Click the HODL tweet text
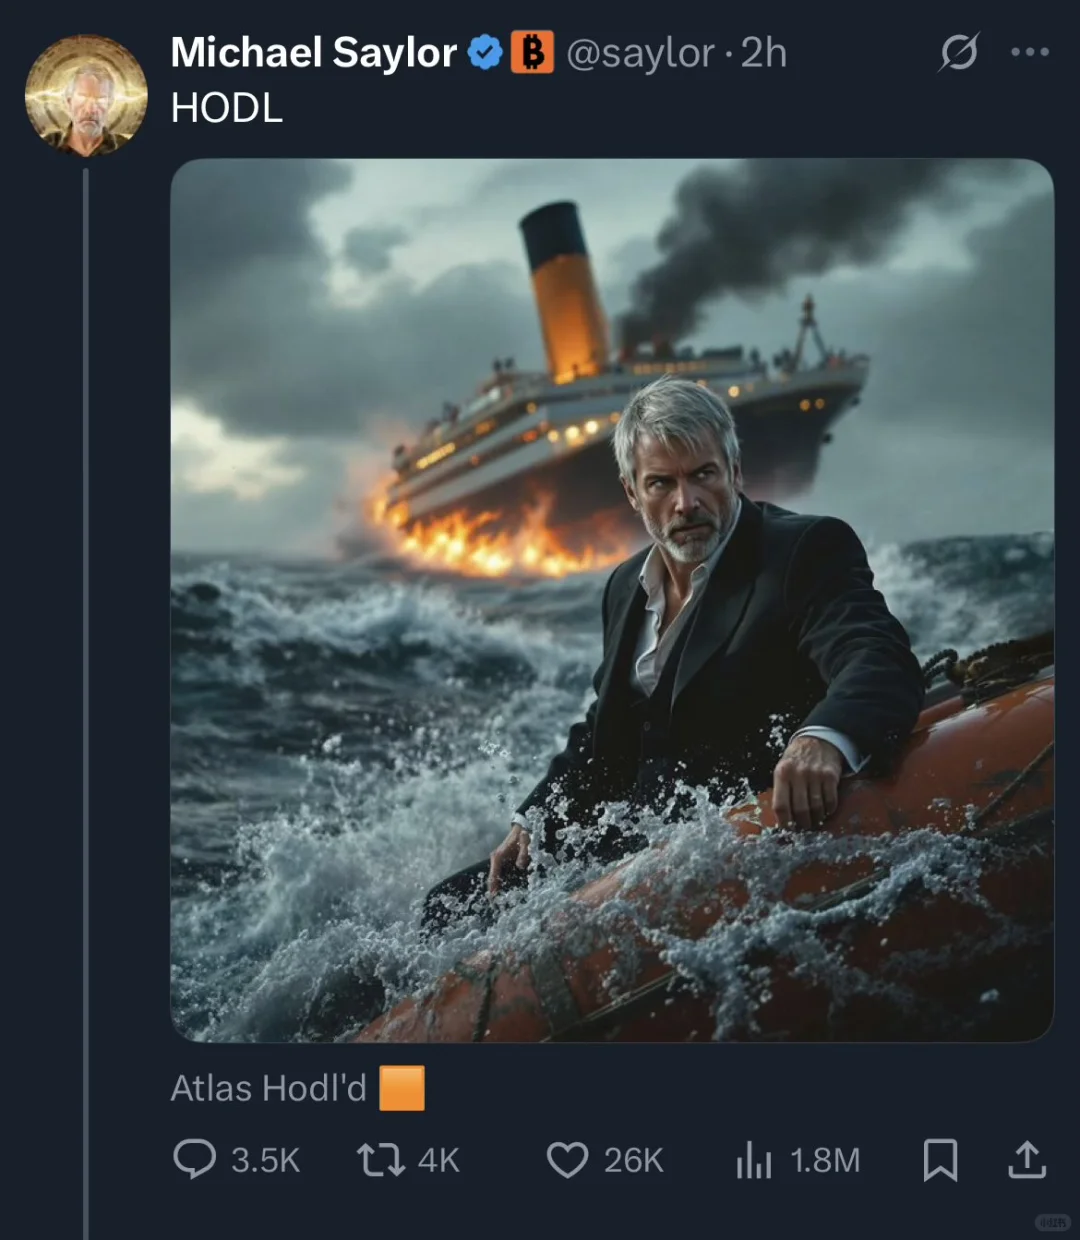 click(x=227, y=108)
